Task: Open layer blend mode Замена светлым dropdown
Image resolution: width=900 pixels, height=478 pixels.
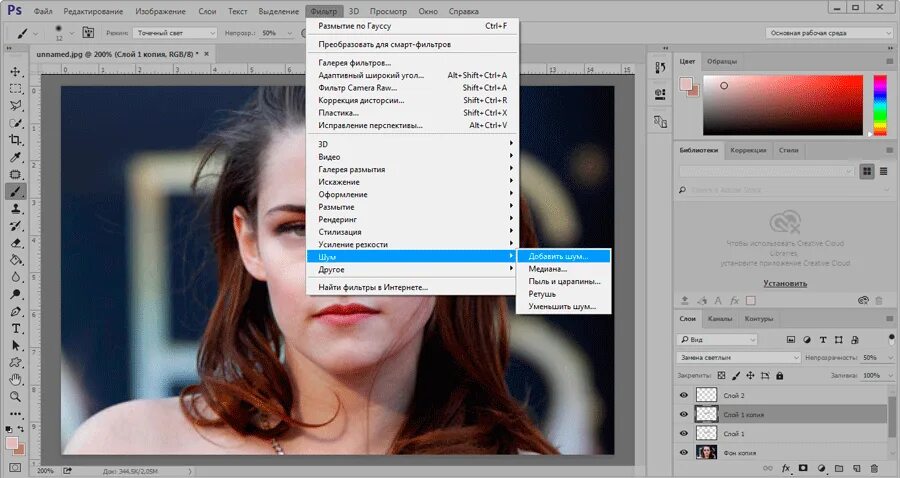Action: point(738,357)
